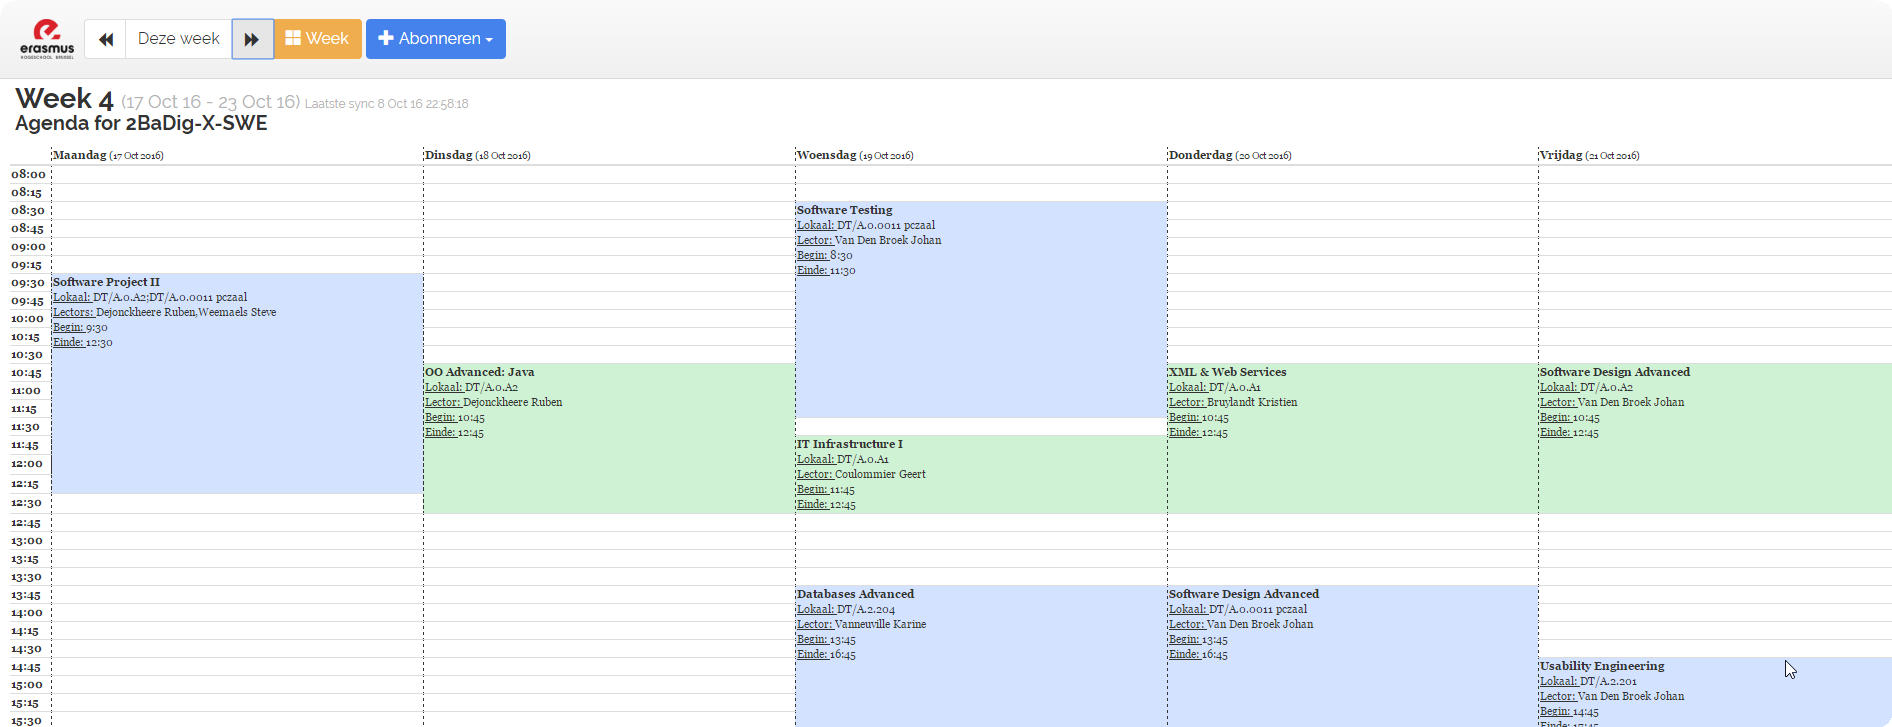Open the Software Project II event on Monday
This screenshot has height=727, width=1892.
[237, 383]
